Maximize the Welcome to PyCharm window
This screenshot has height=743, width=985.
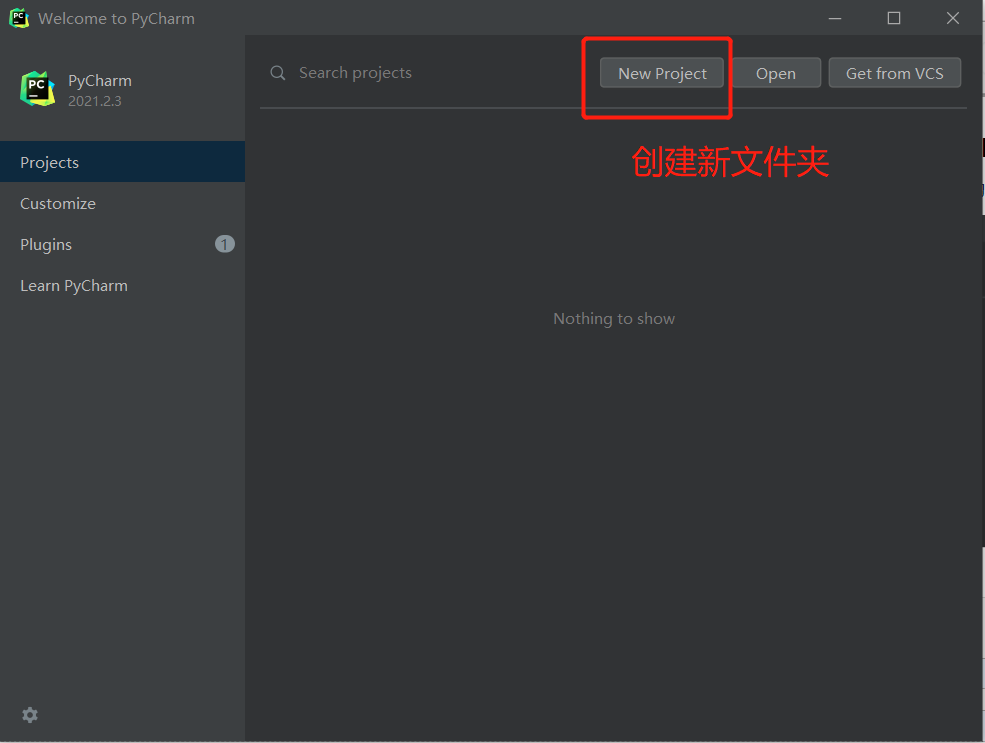click(894, 18)
